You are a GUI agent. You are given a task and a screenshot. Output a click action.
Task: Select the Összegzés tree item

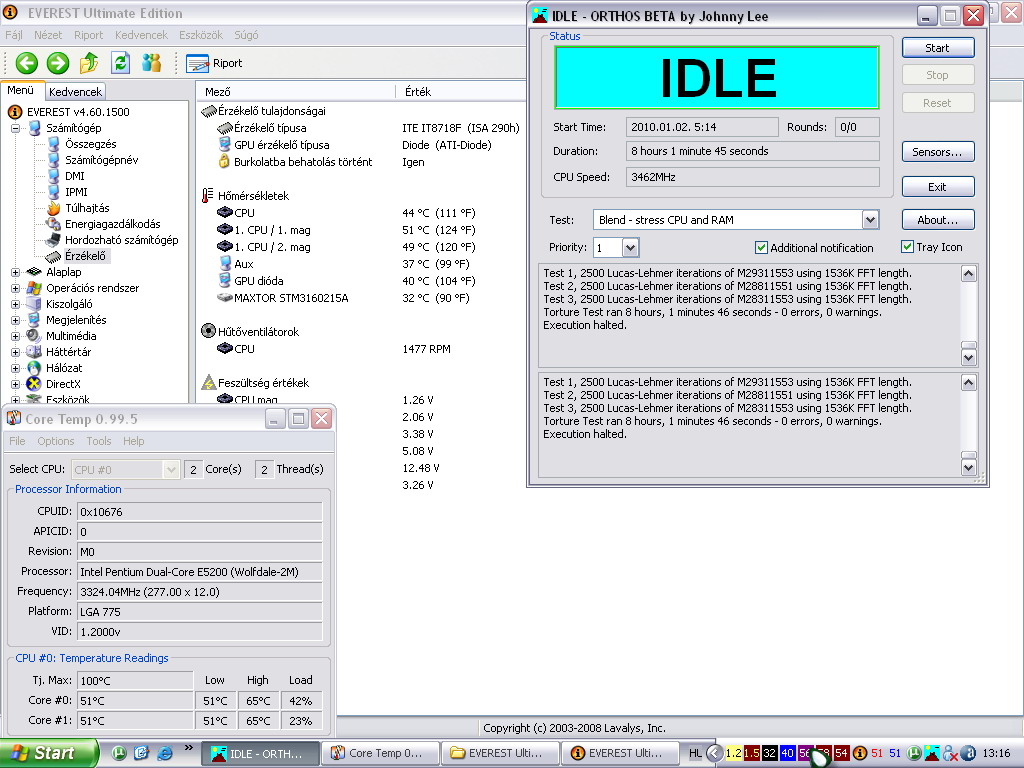(x=90, y=144)
